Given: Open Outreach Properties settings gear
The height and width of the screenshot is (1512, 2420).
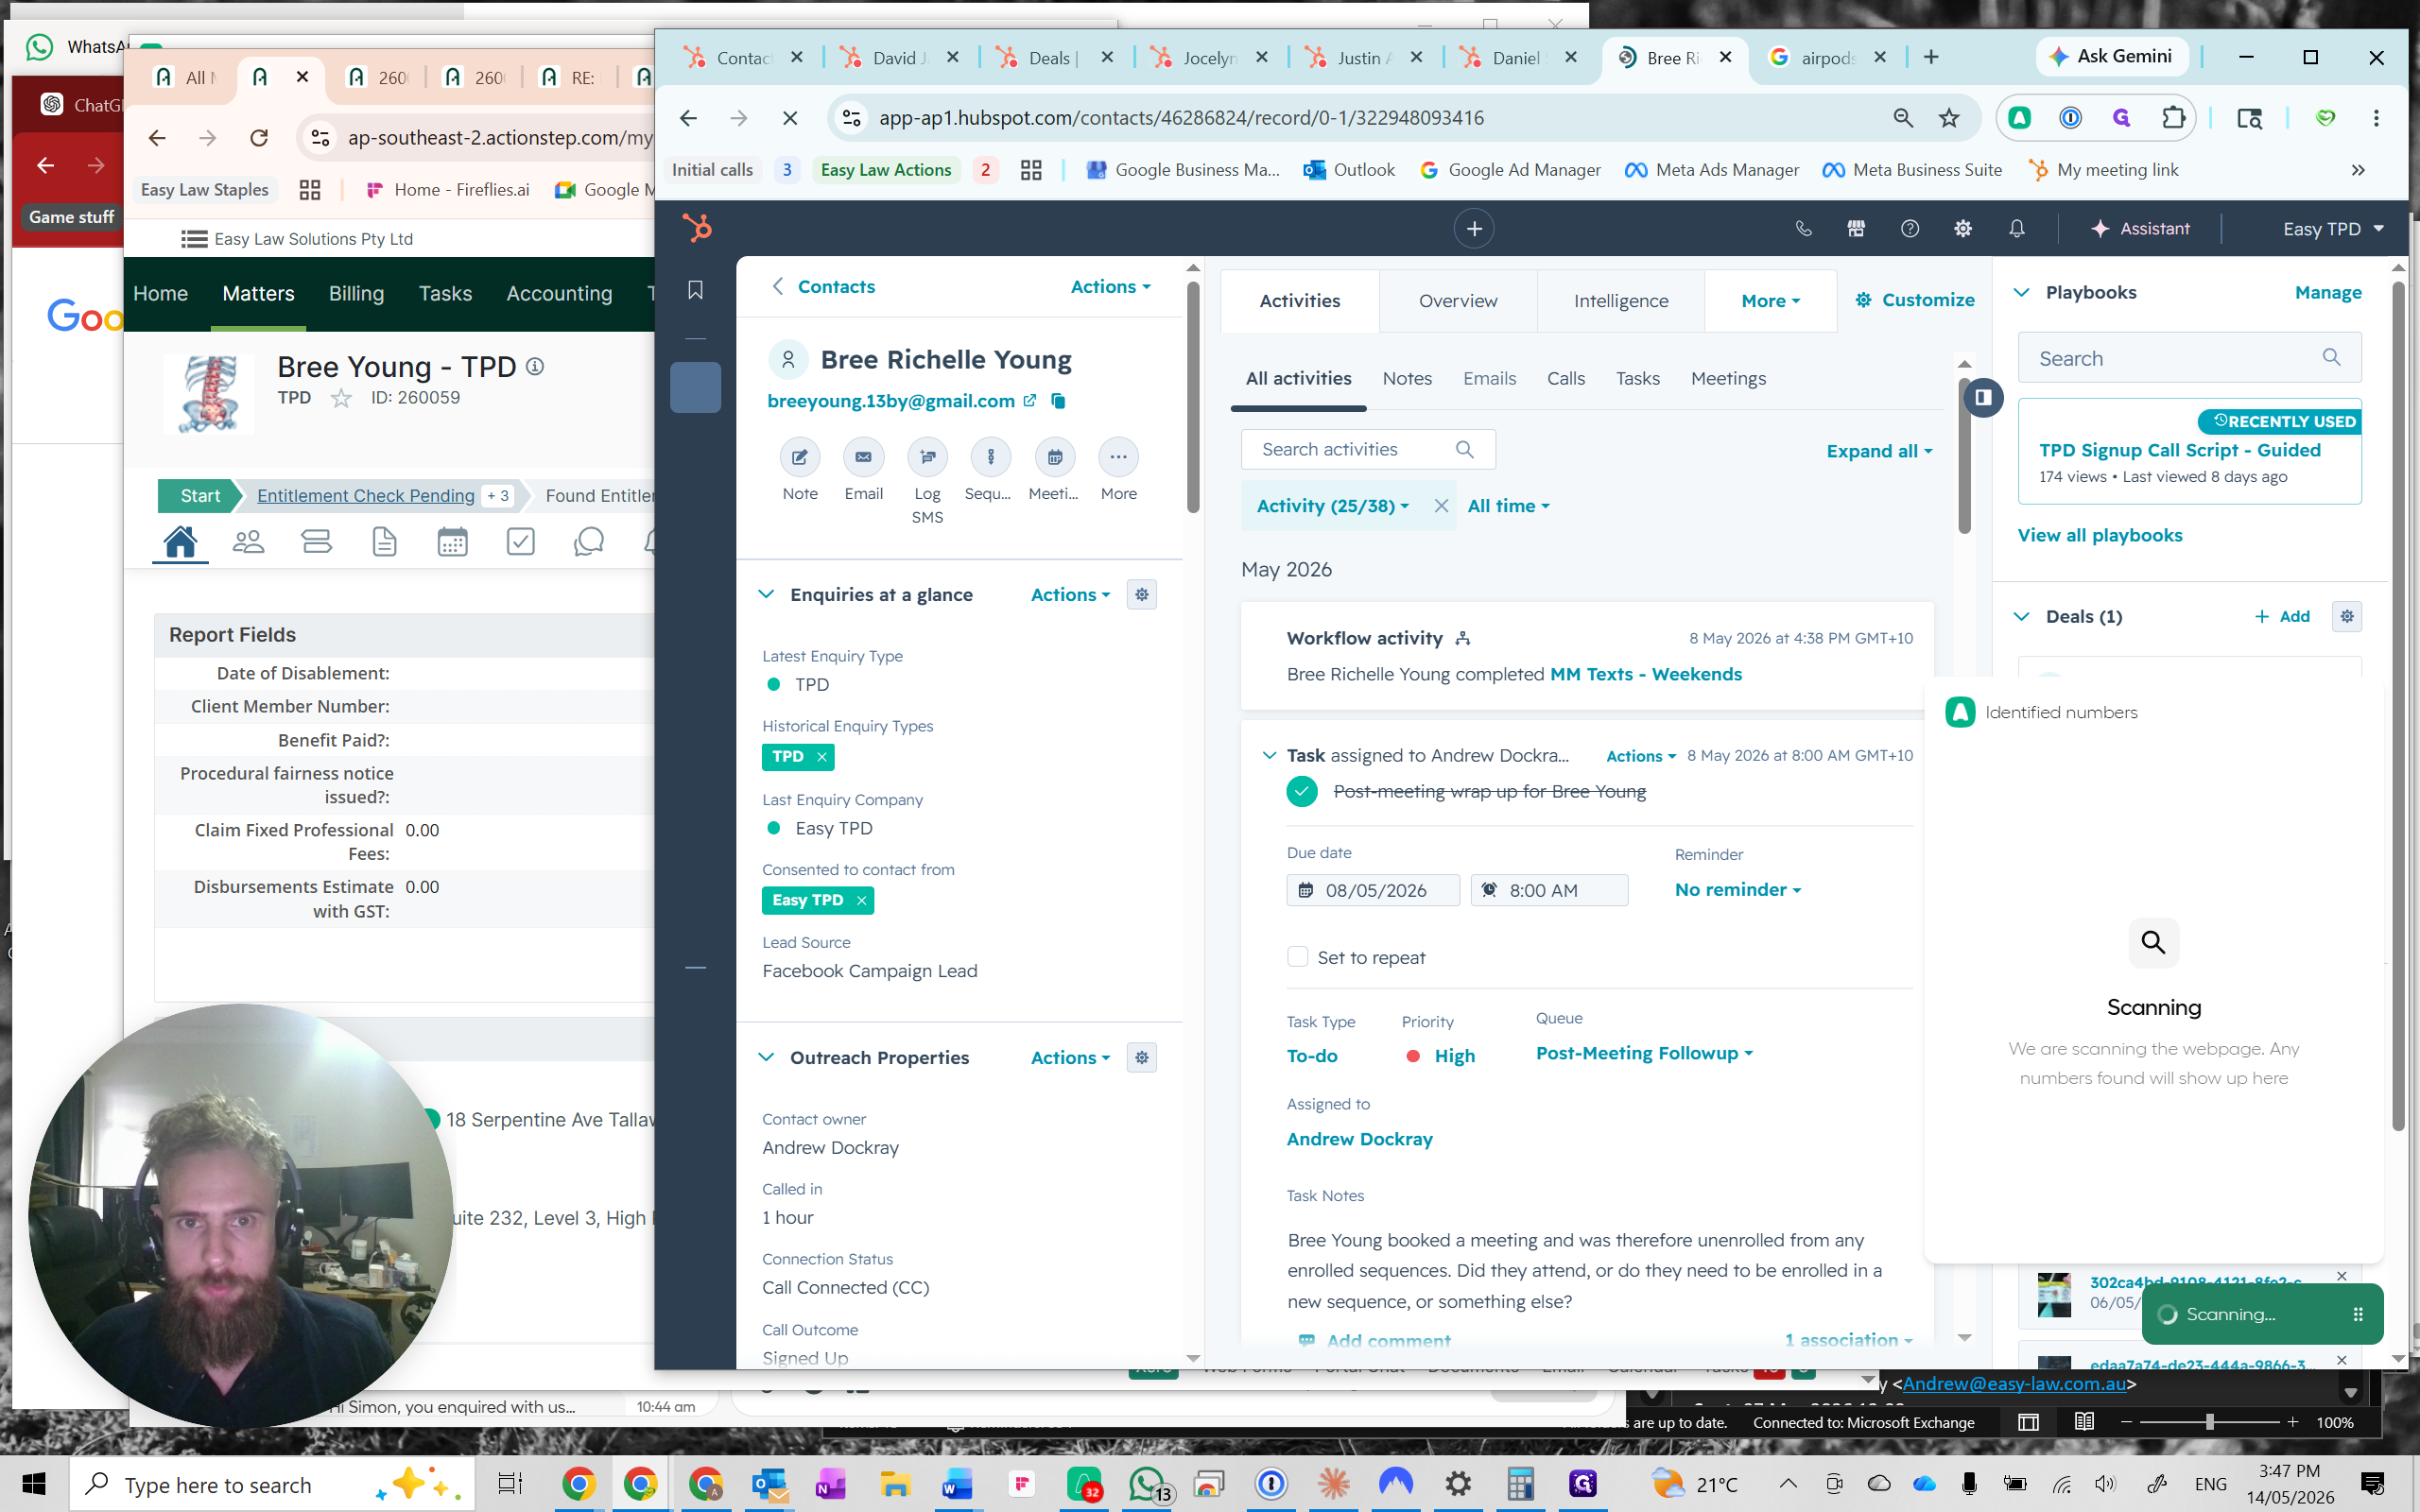Looking at the screenshot, I should (x=1142, y=1057).
